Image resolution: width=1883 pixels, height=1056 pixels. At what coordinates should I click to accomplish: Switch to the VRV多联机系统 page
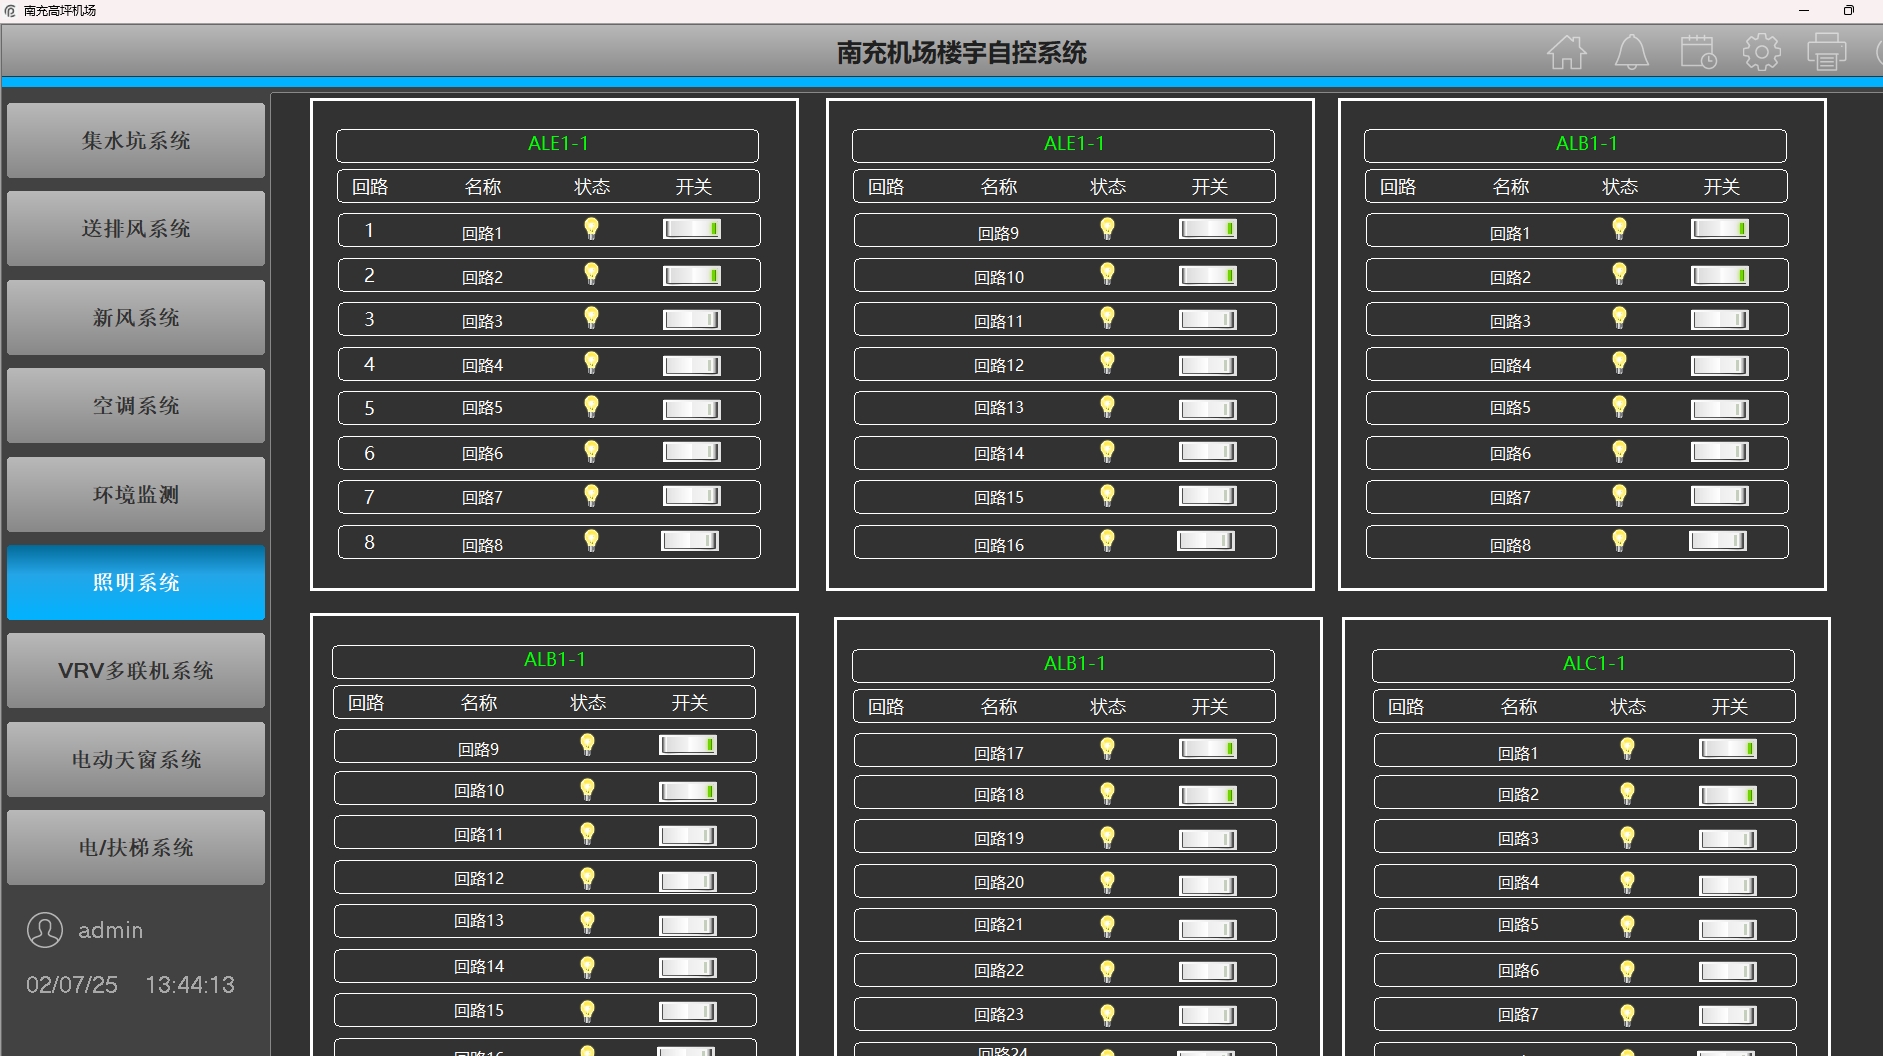coord(136,671)
